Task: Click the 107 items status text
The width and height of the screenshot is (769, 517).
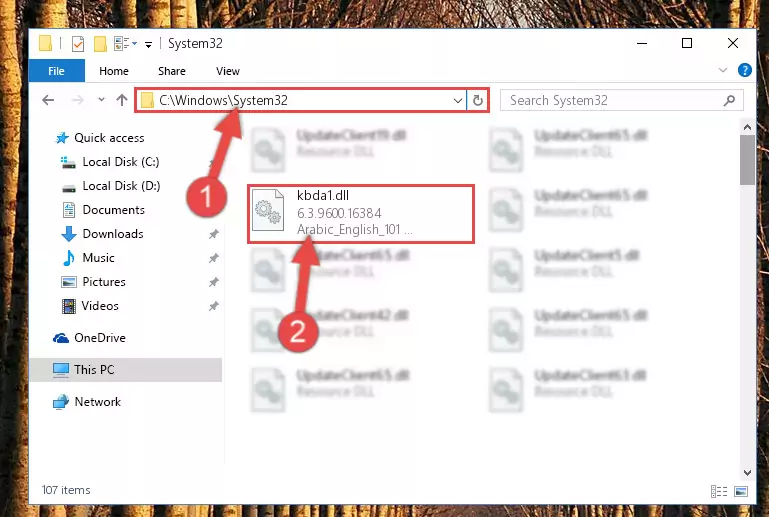Action: click(x=66, y=490)
